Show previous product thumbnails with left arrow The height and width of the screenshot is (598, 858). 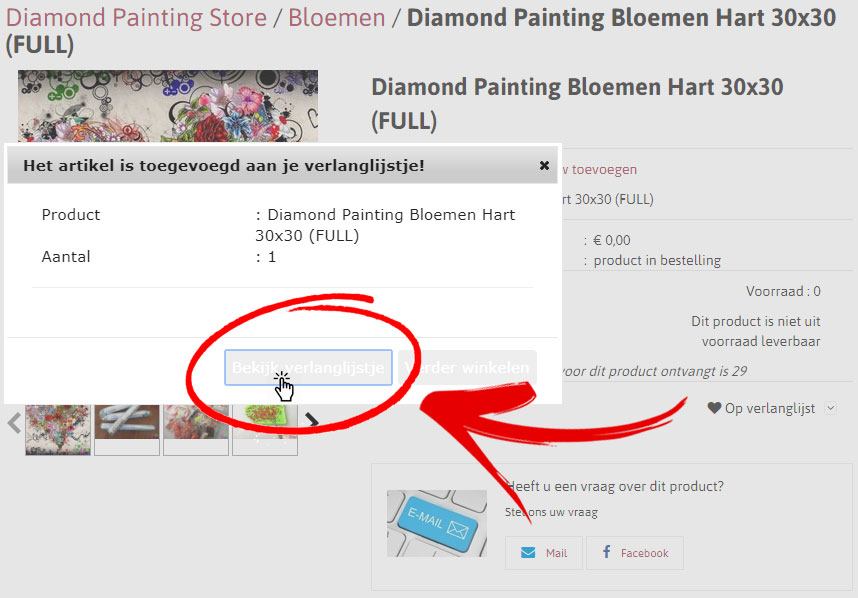pos(14,423)
